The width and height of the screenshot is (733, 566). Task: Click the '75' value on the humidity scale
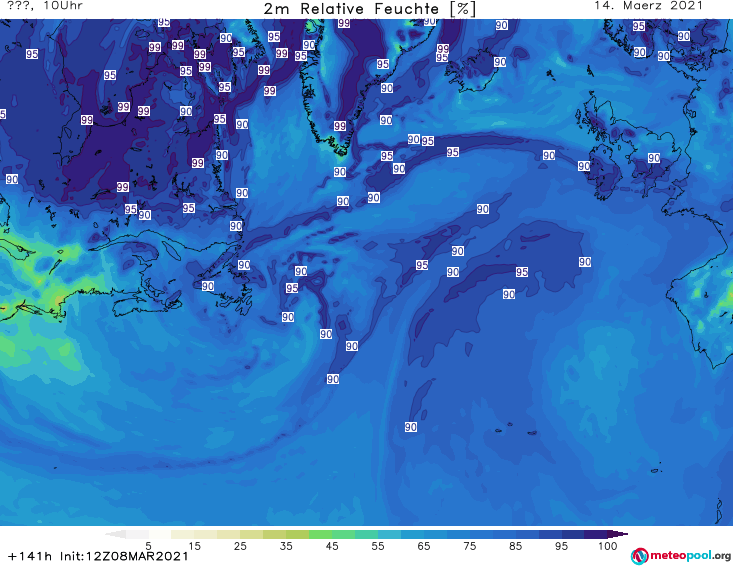tap(469, 546)
